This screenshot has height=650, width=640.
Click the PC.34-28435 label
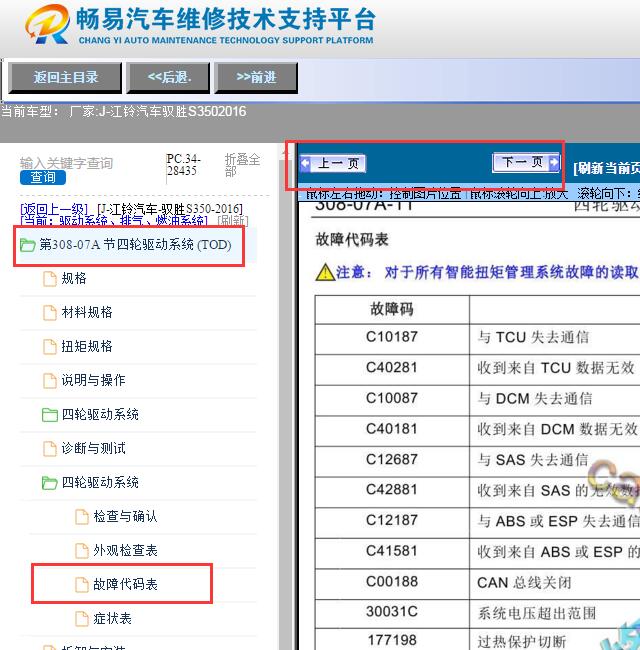click(x=183, y=165)
